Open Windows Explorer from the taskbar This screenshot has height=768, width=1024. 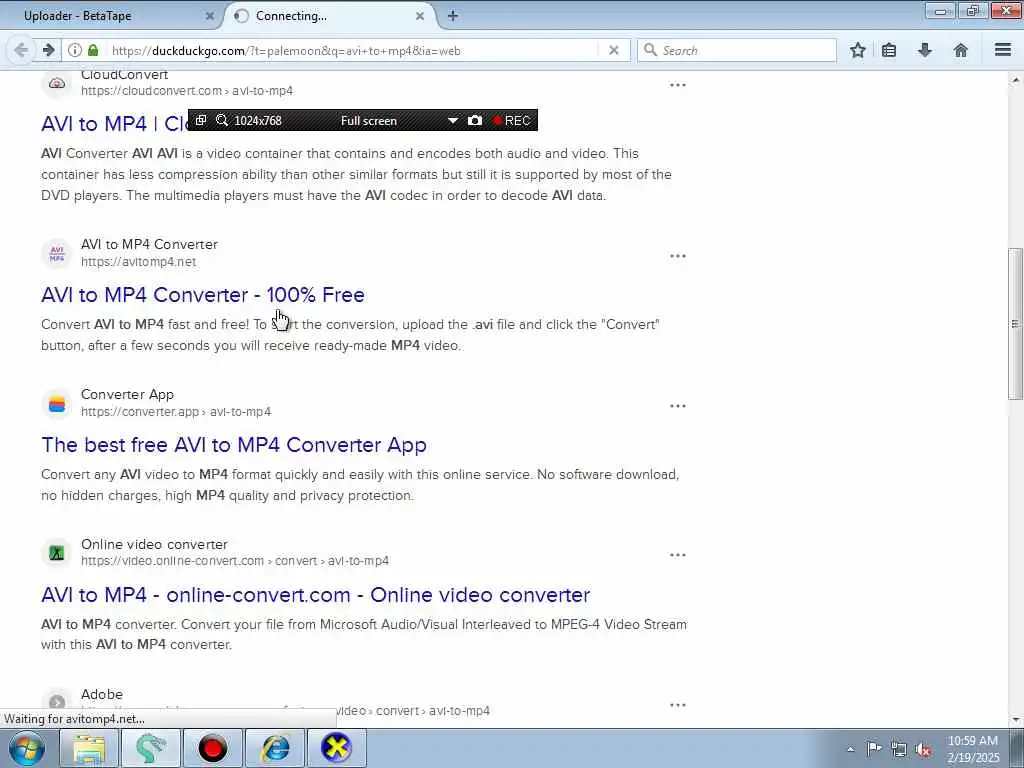(89, 748)
